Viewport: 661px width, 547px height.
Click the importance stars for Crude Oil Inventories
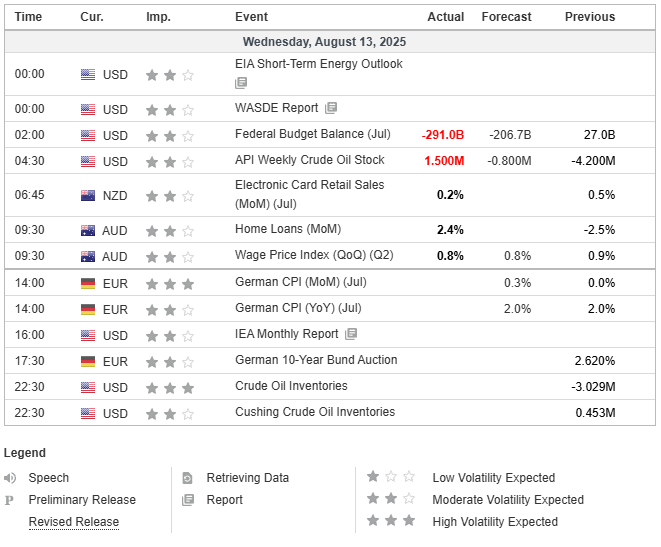pos(170,388)
